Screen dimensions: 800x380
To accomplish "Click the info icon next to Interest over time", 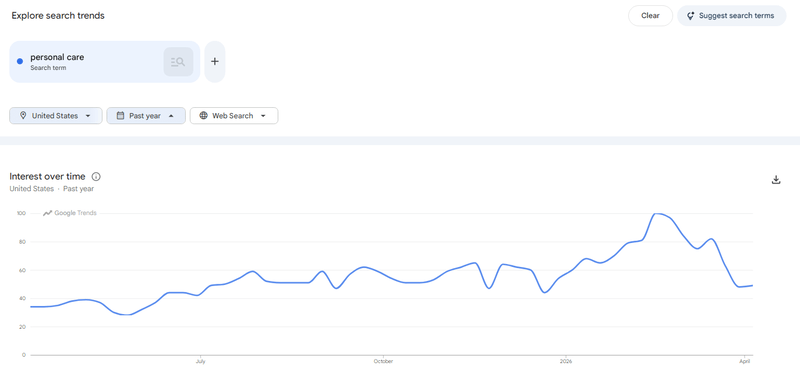I will (x=96, y=176).
